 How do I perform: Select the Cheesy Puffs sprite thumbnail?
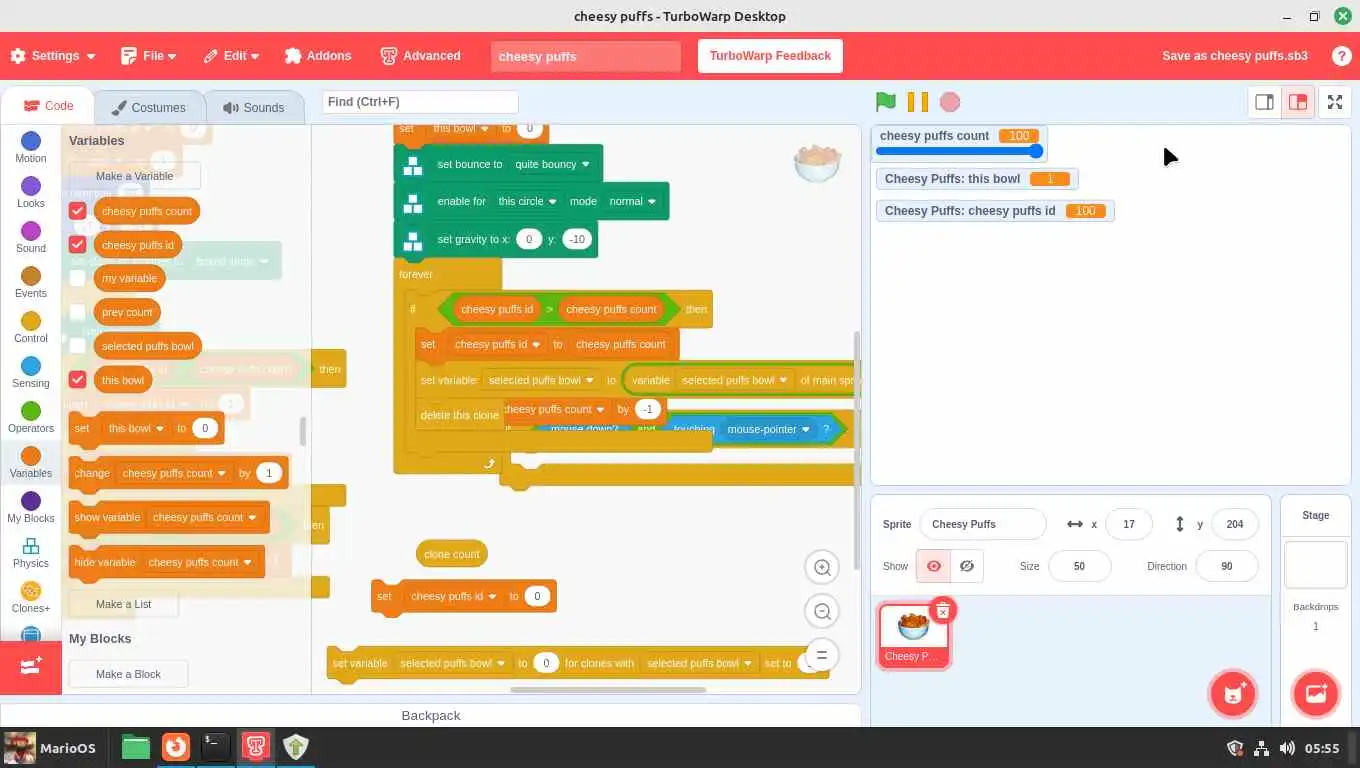(x=913, y=634)
